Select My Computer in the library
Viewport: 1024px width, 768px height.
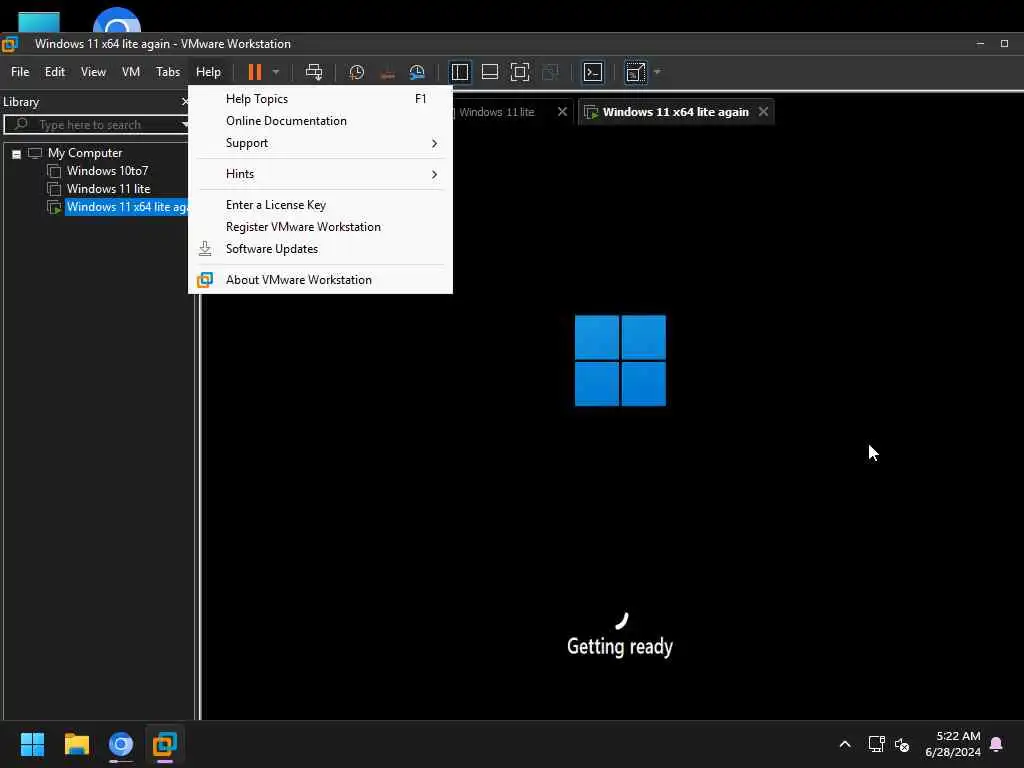click(x=85, y=153)
